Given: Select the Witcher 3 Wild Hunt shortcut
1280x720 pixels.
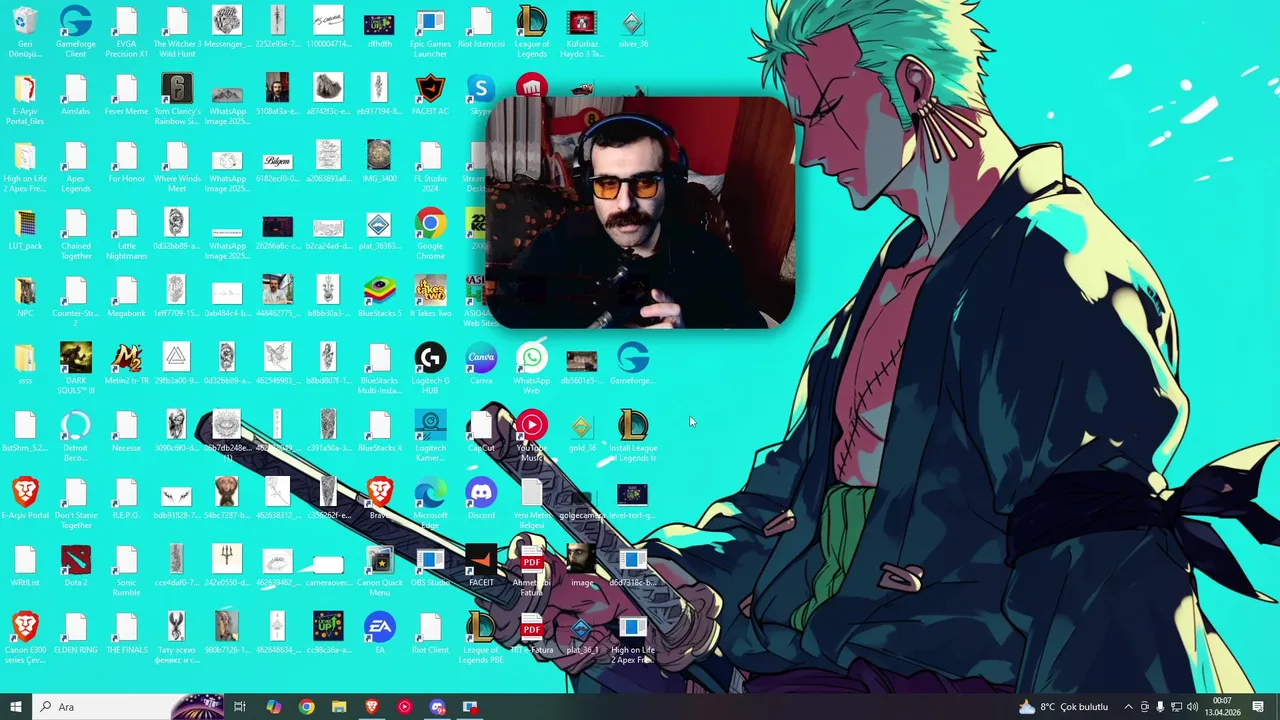Looking at the screenshot, I should 177,32.
